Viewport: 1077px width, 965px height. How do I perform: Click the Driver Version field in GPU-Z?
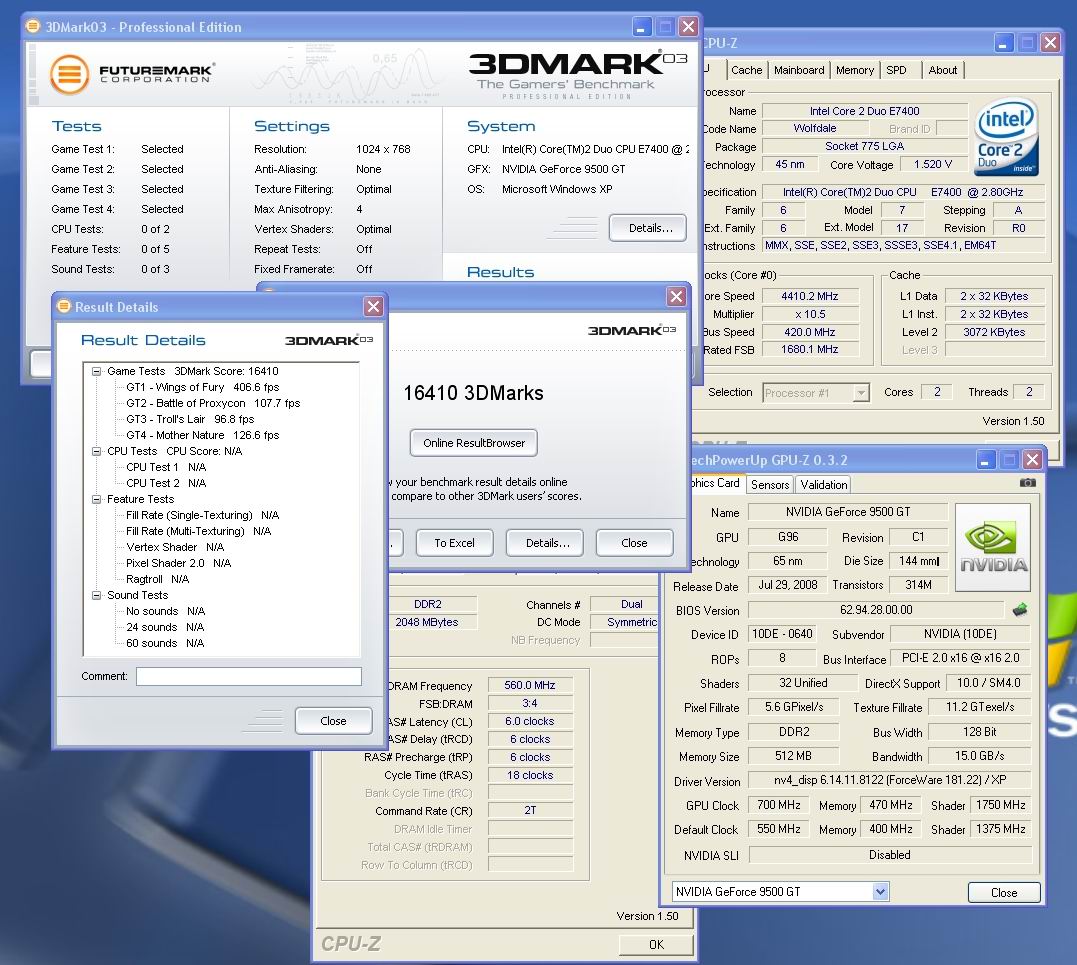point(889,780)
